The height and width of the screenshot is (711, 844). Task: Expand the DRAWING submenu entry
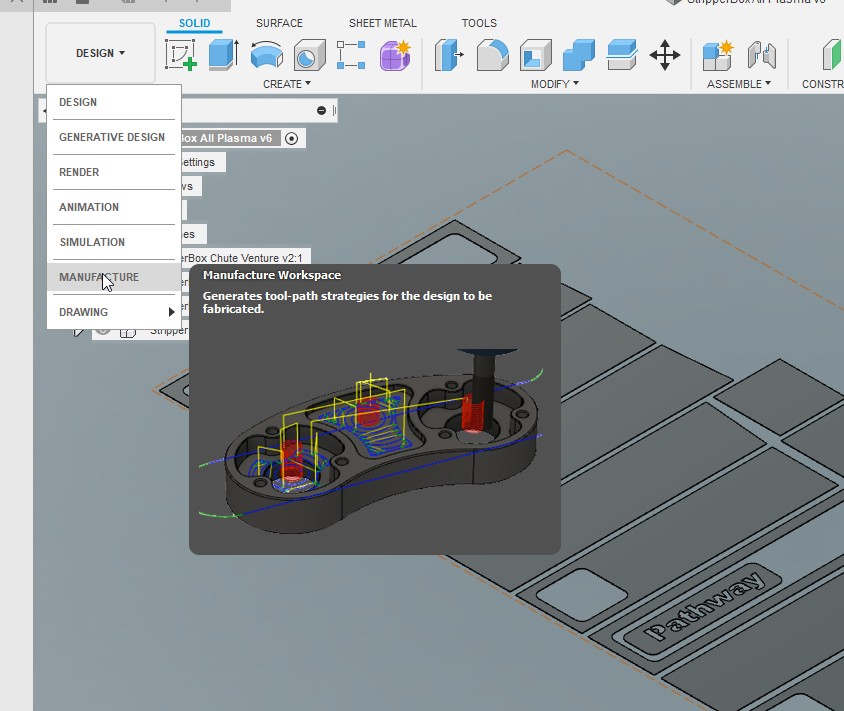(x=112, y=312)
